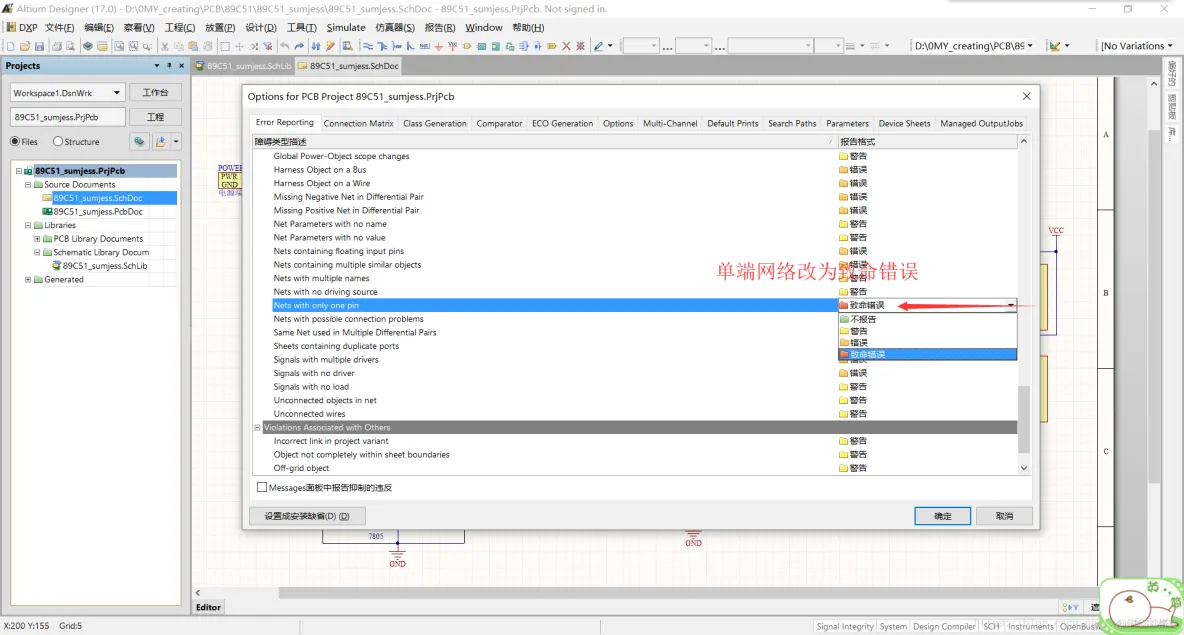The width and height of the screenshot is (1184, 635).
Task: Select the Place Part tool
Action: click(x=467, y=46)
